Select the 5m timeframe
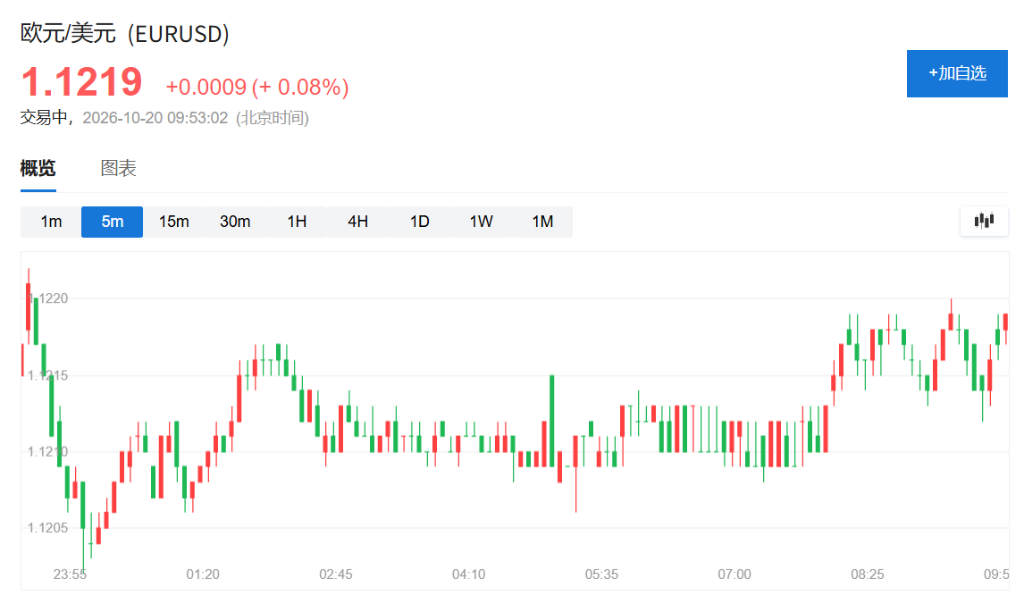 [112, 221]
